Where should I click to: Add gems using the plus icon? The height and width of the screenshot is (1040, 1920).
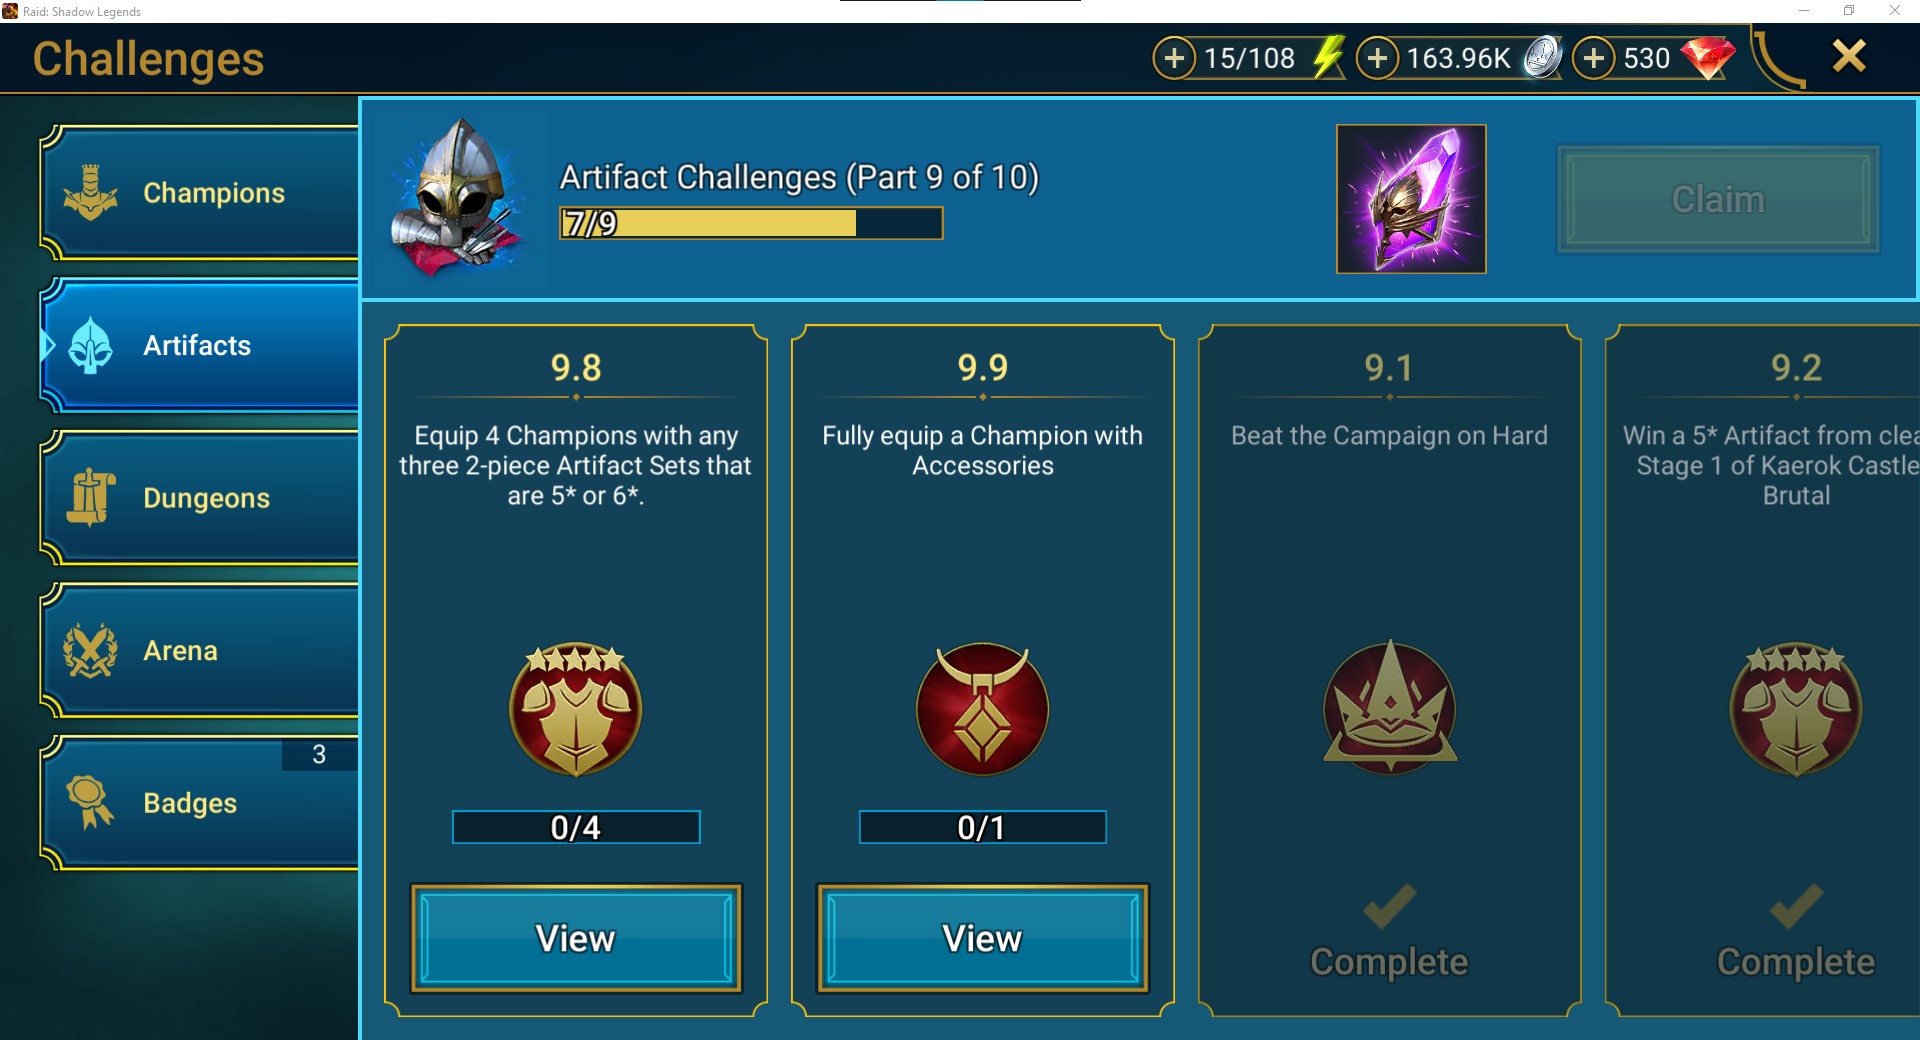click(x=1594, y=58)
